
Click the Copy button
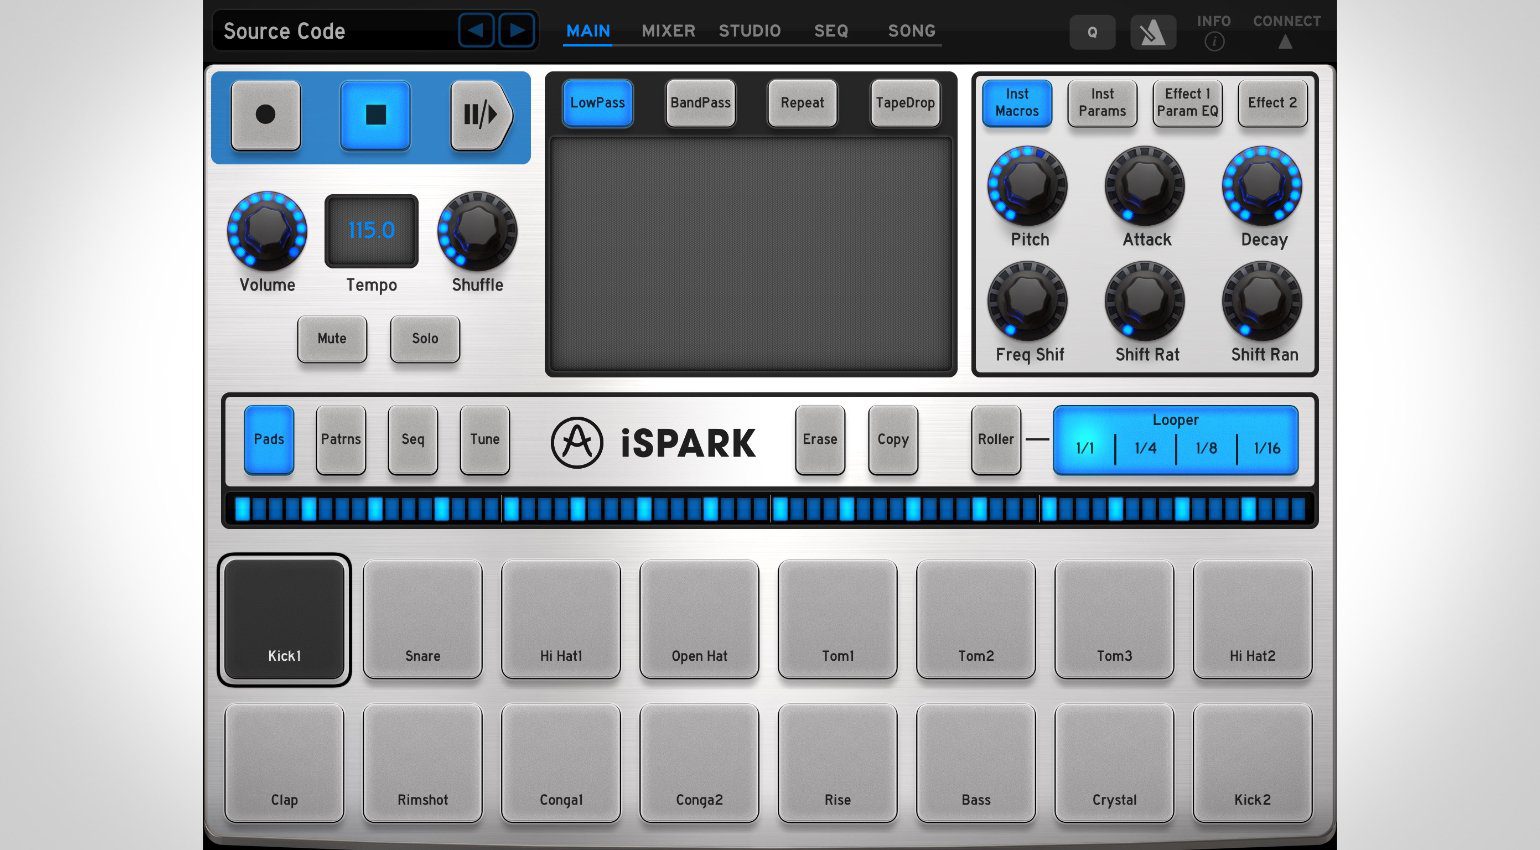(893, 440)
